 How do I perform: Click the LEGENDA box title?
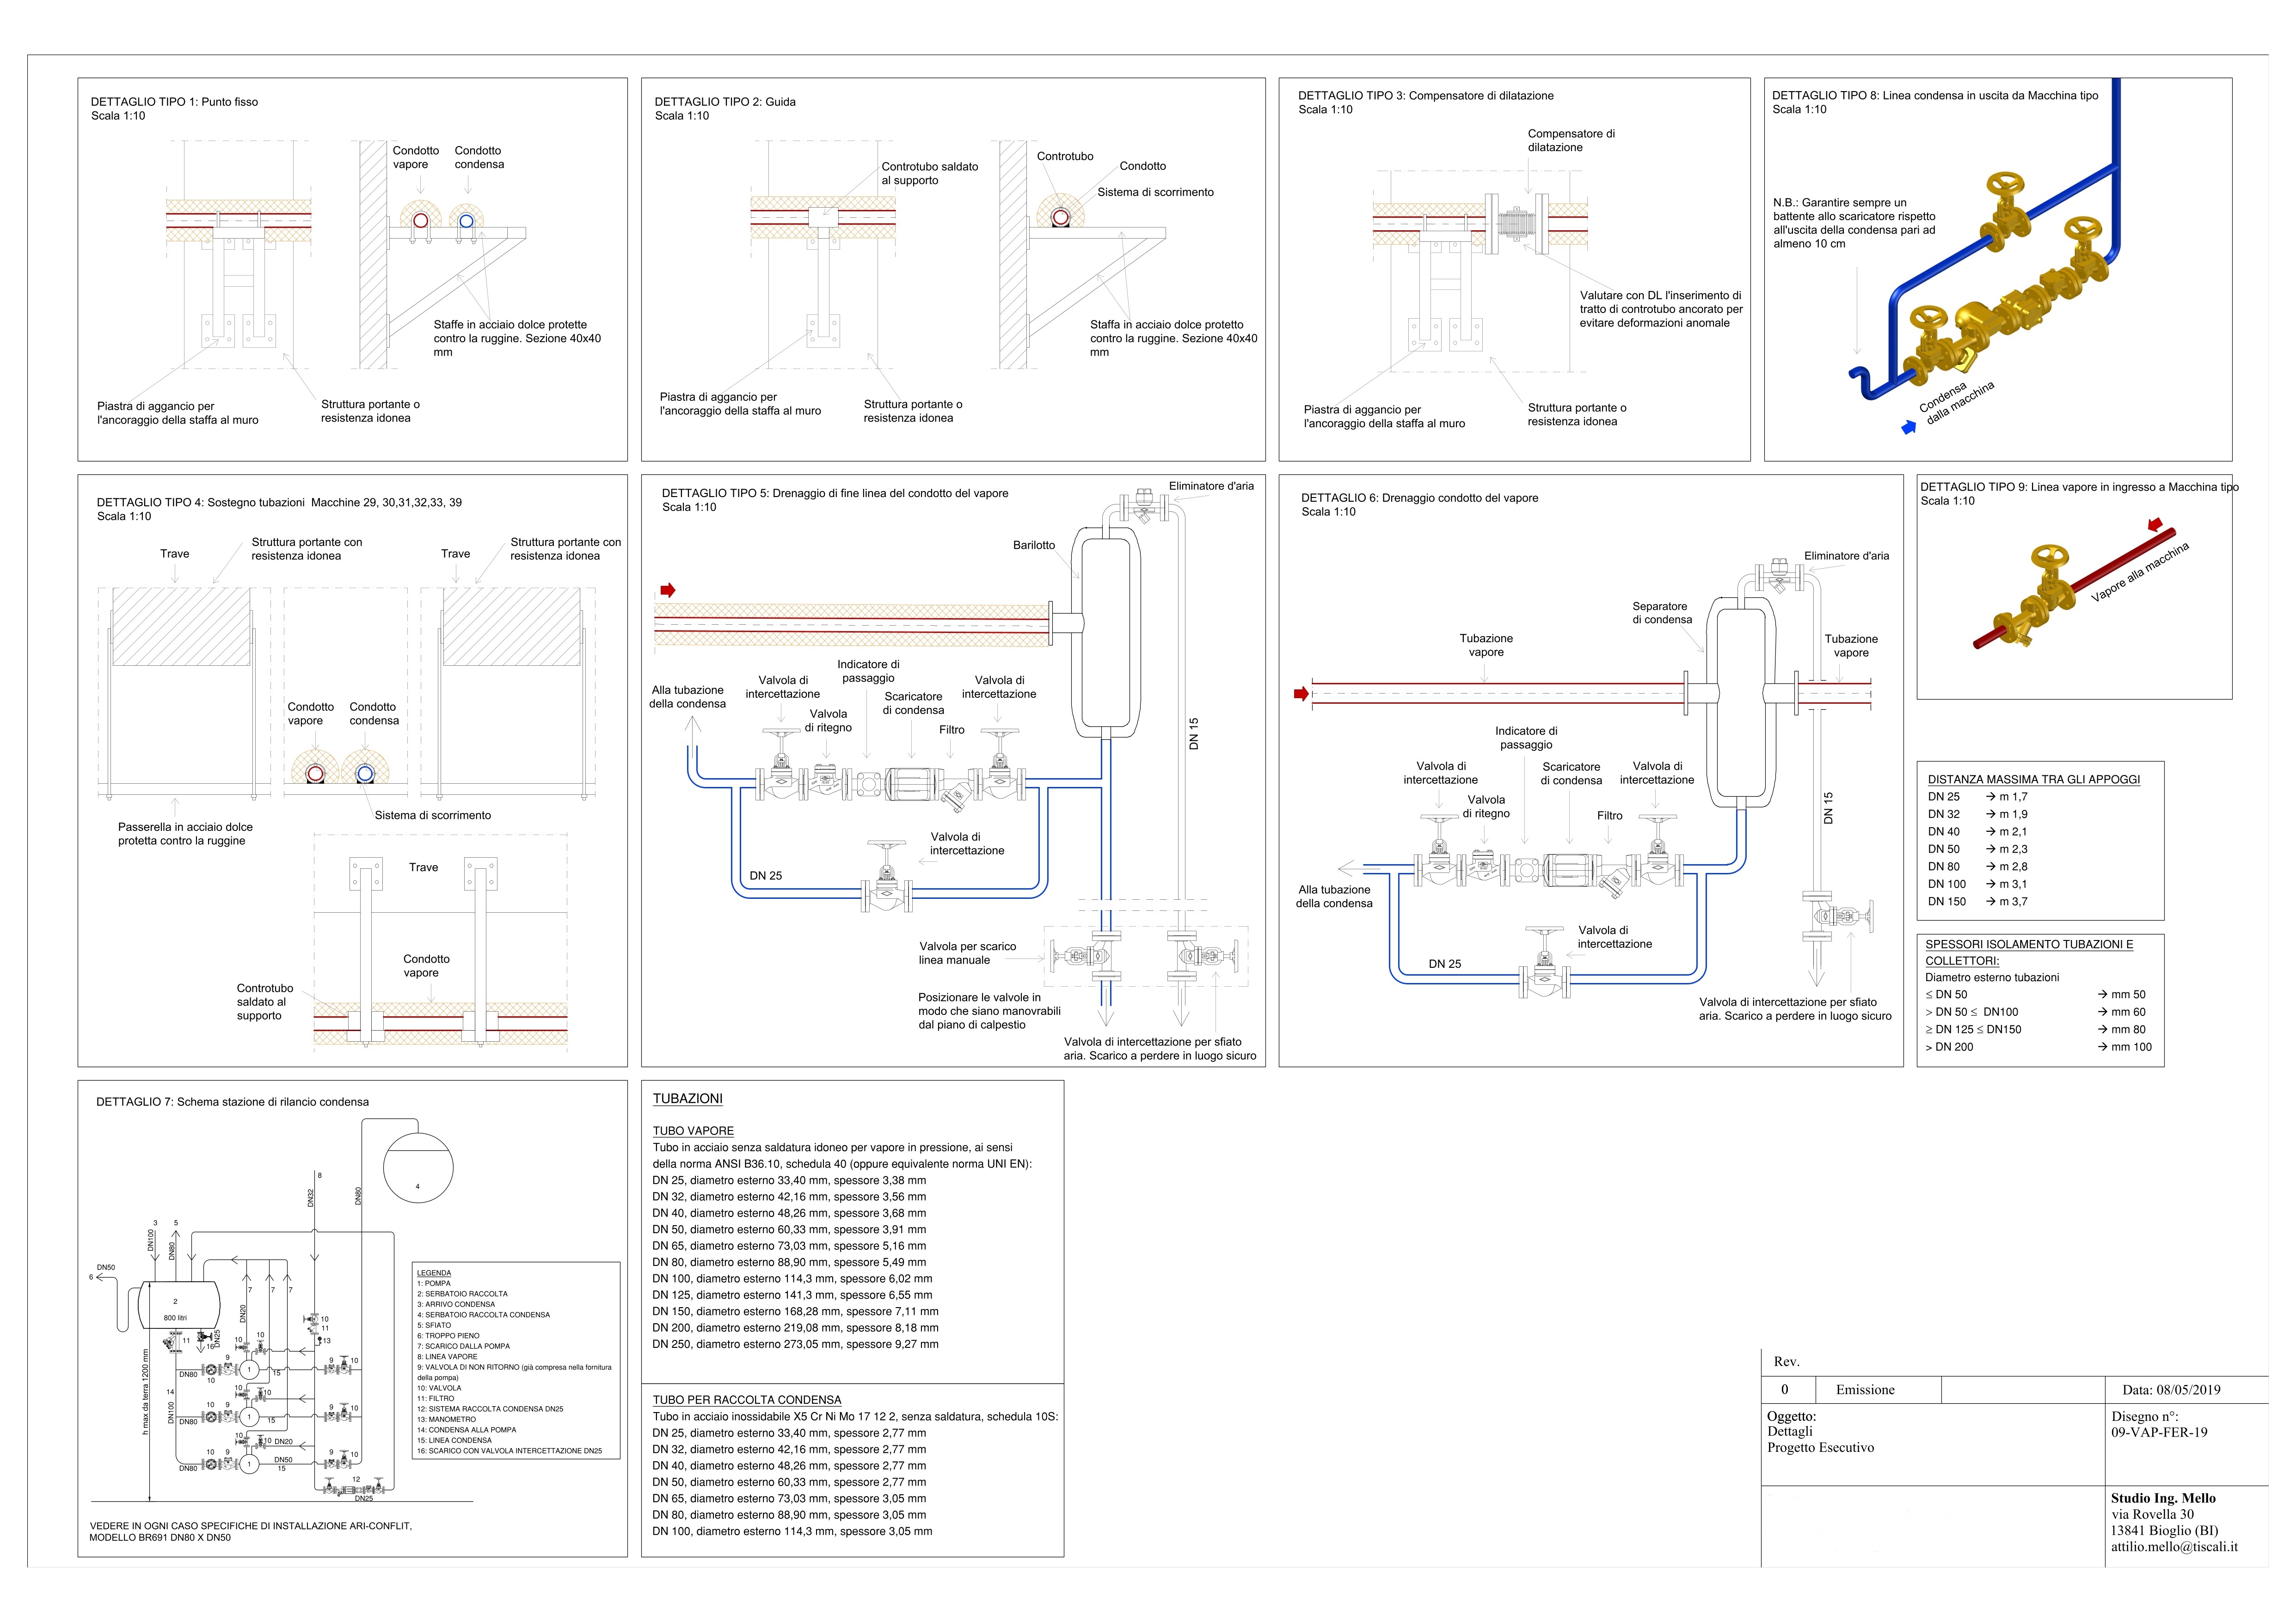coord(434,1273)
